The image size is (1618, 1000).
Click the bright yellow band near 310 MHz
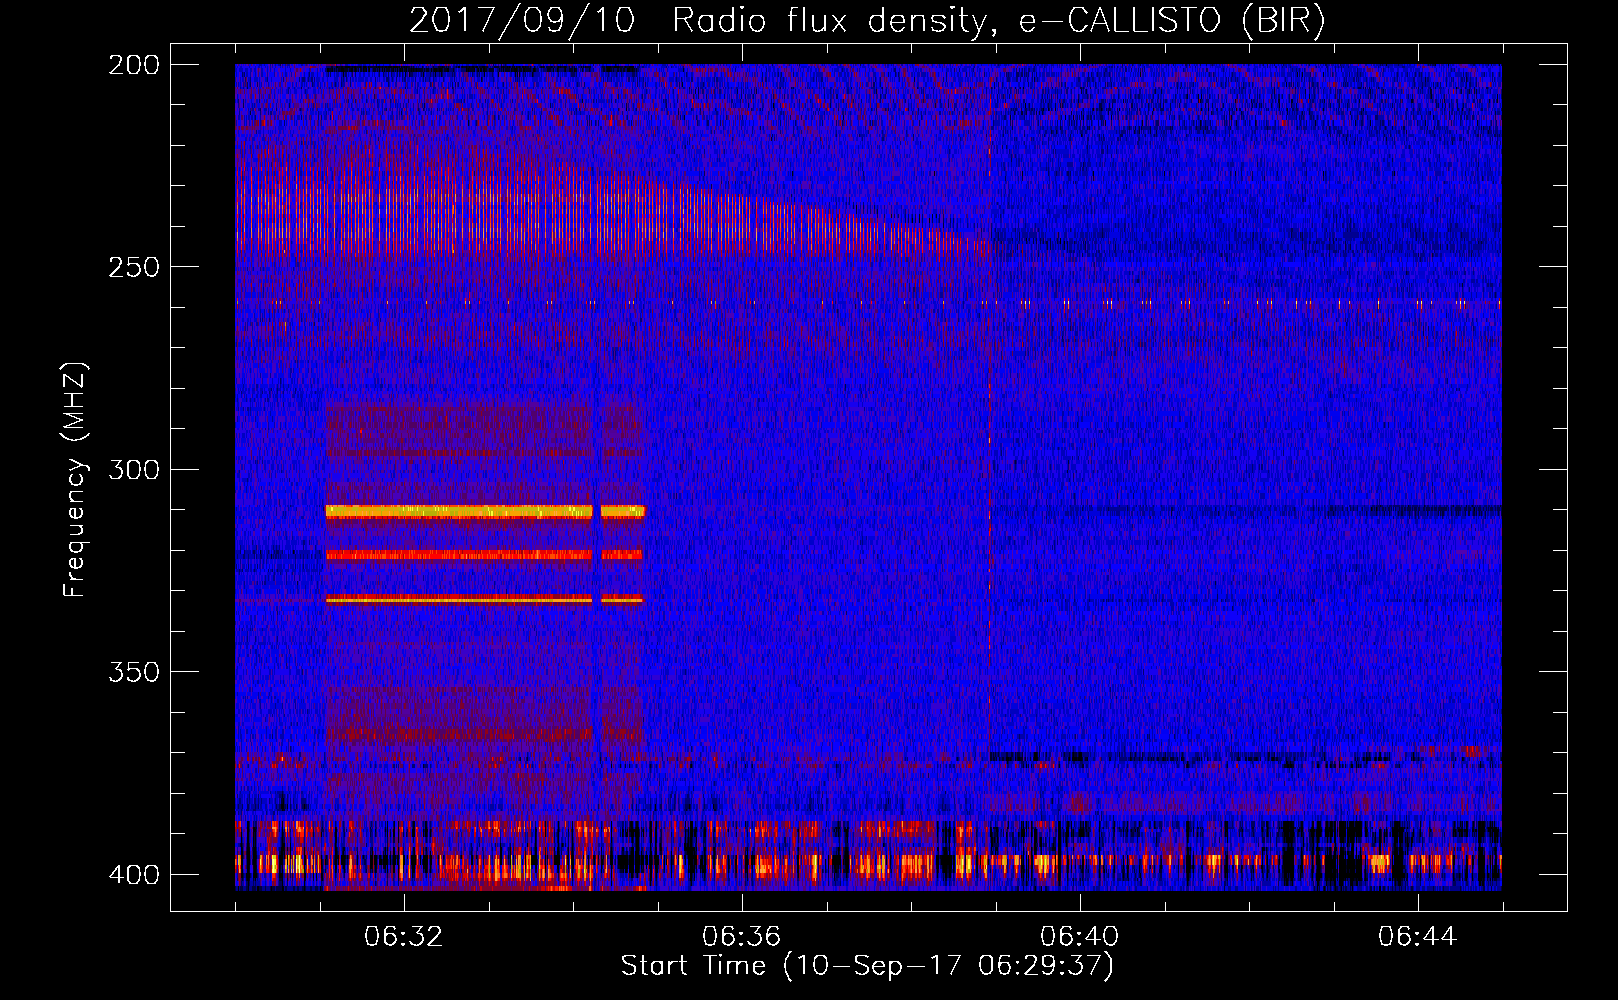485,512
